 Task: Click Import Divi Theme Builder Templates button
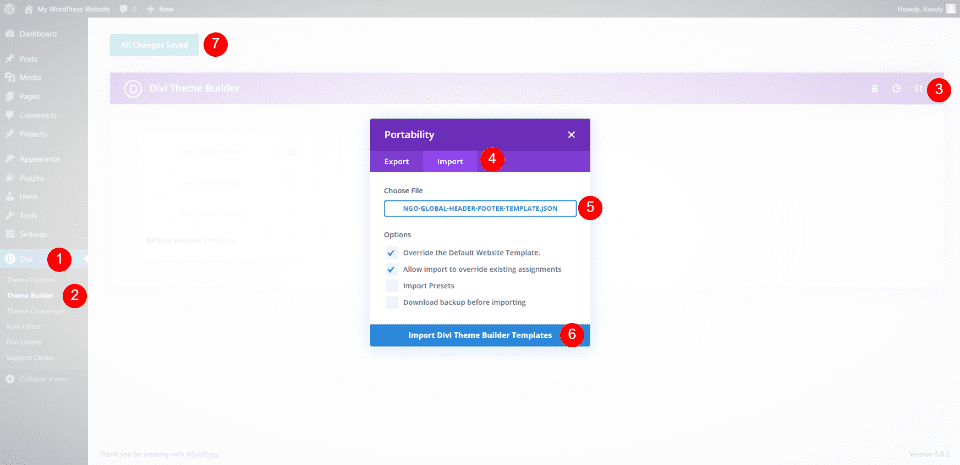(480, 335)
